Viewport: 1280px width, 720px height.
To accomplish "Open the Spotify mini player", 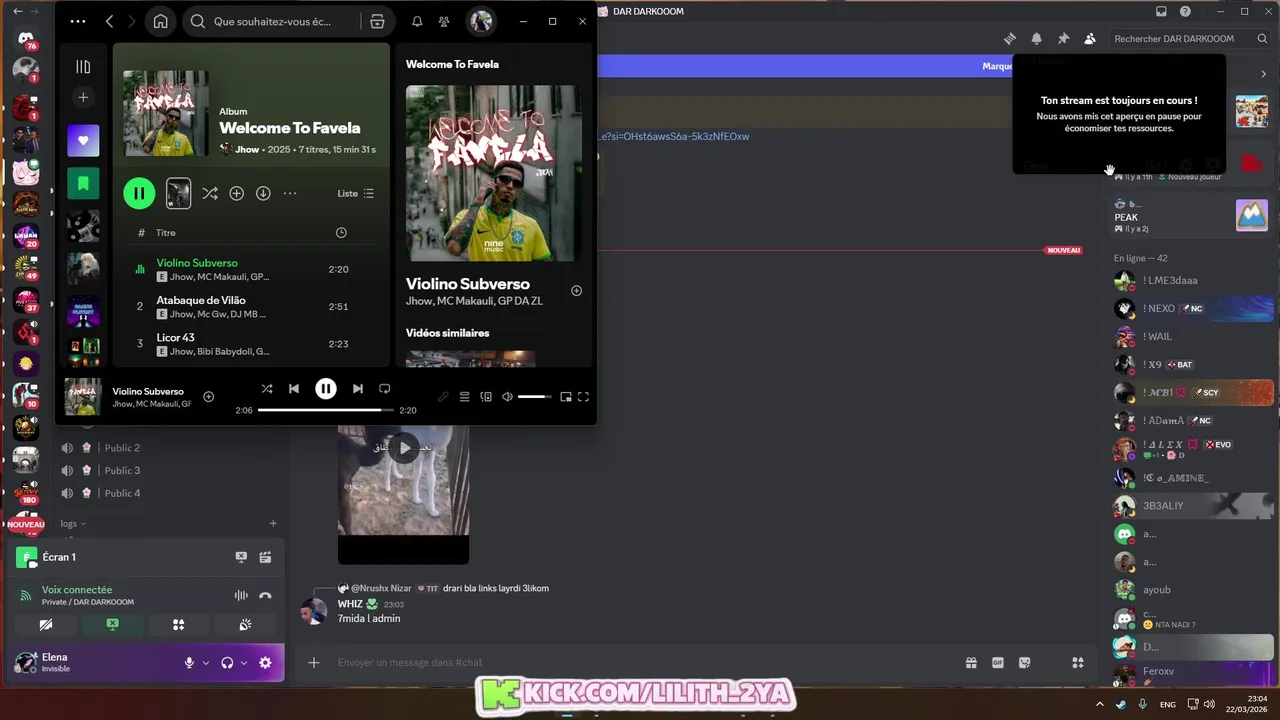I will [566, 397].
